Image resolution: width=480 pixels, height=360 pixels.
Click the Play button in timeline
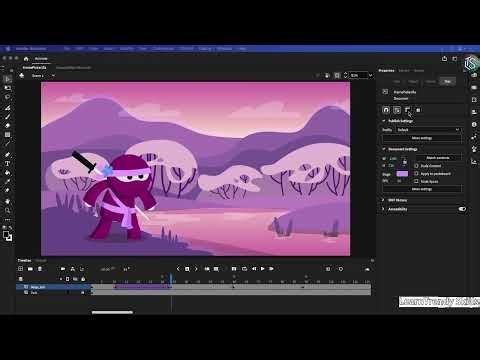[263, 269]
